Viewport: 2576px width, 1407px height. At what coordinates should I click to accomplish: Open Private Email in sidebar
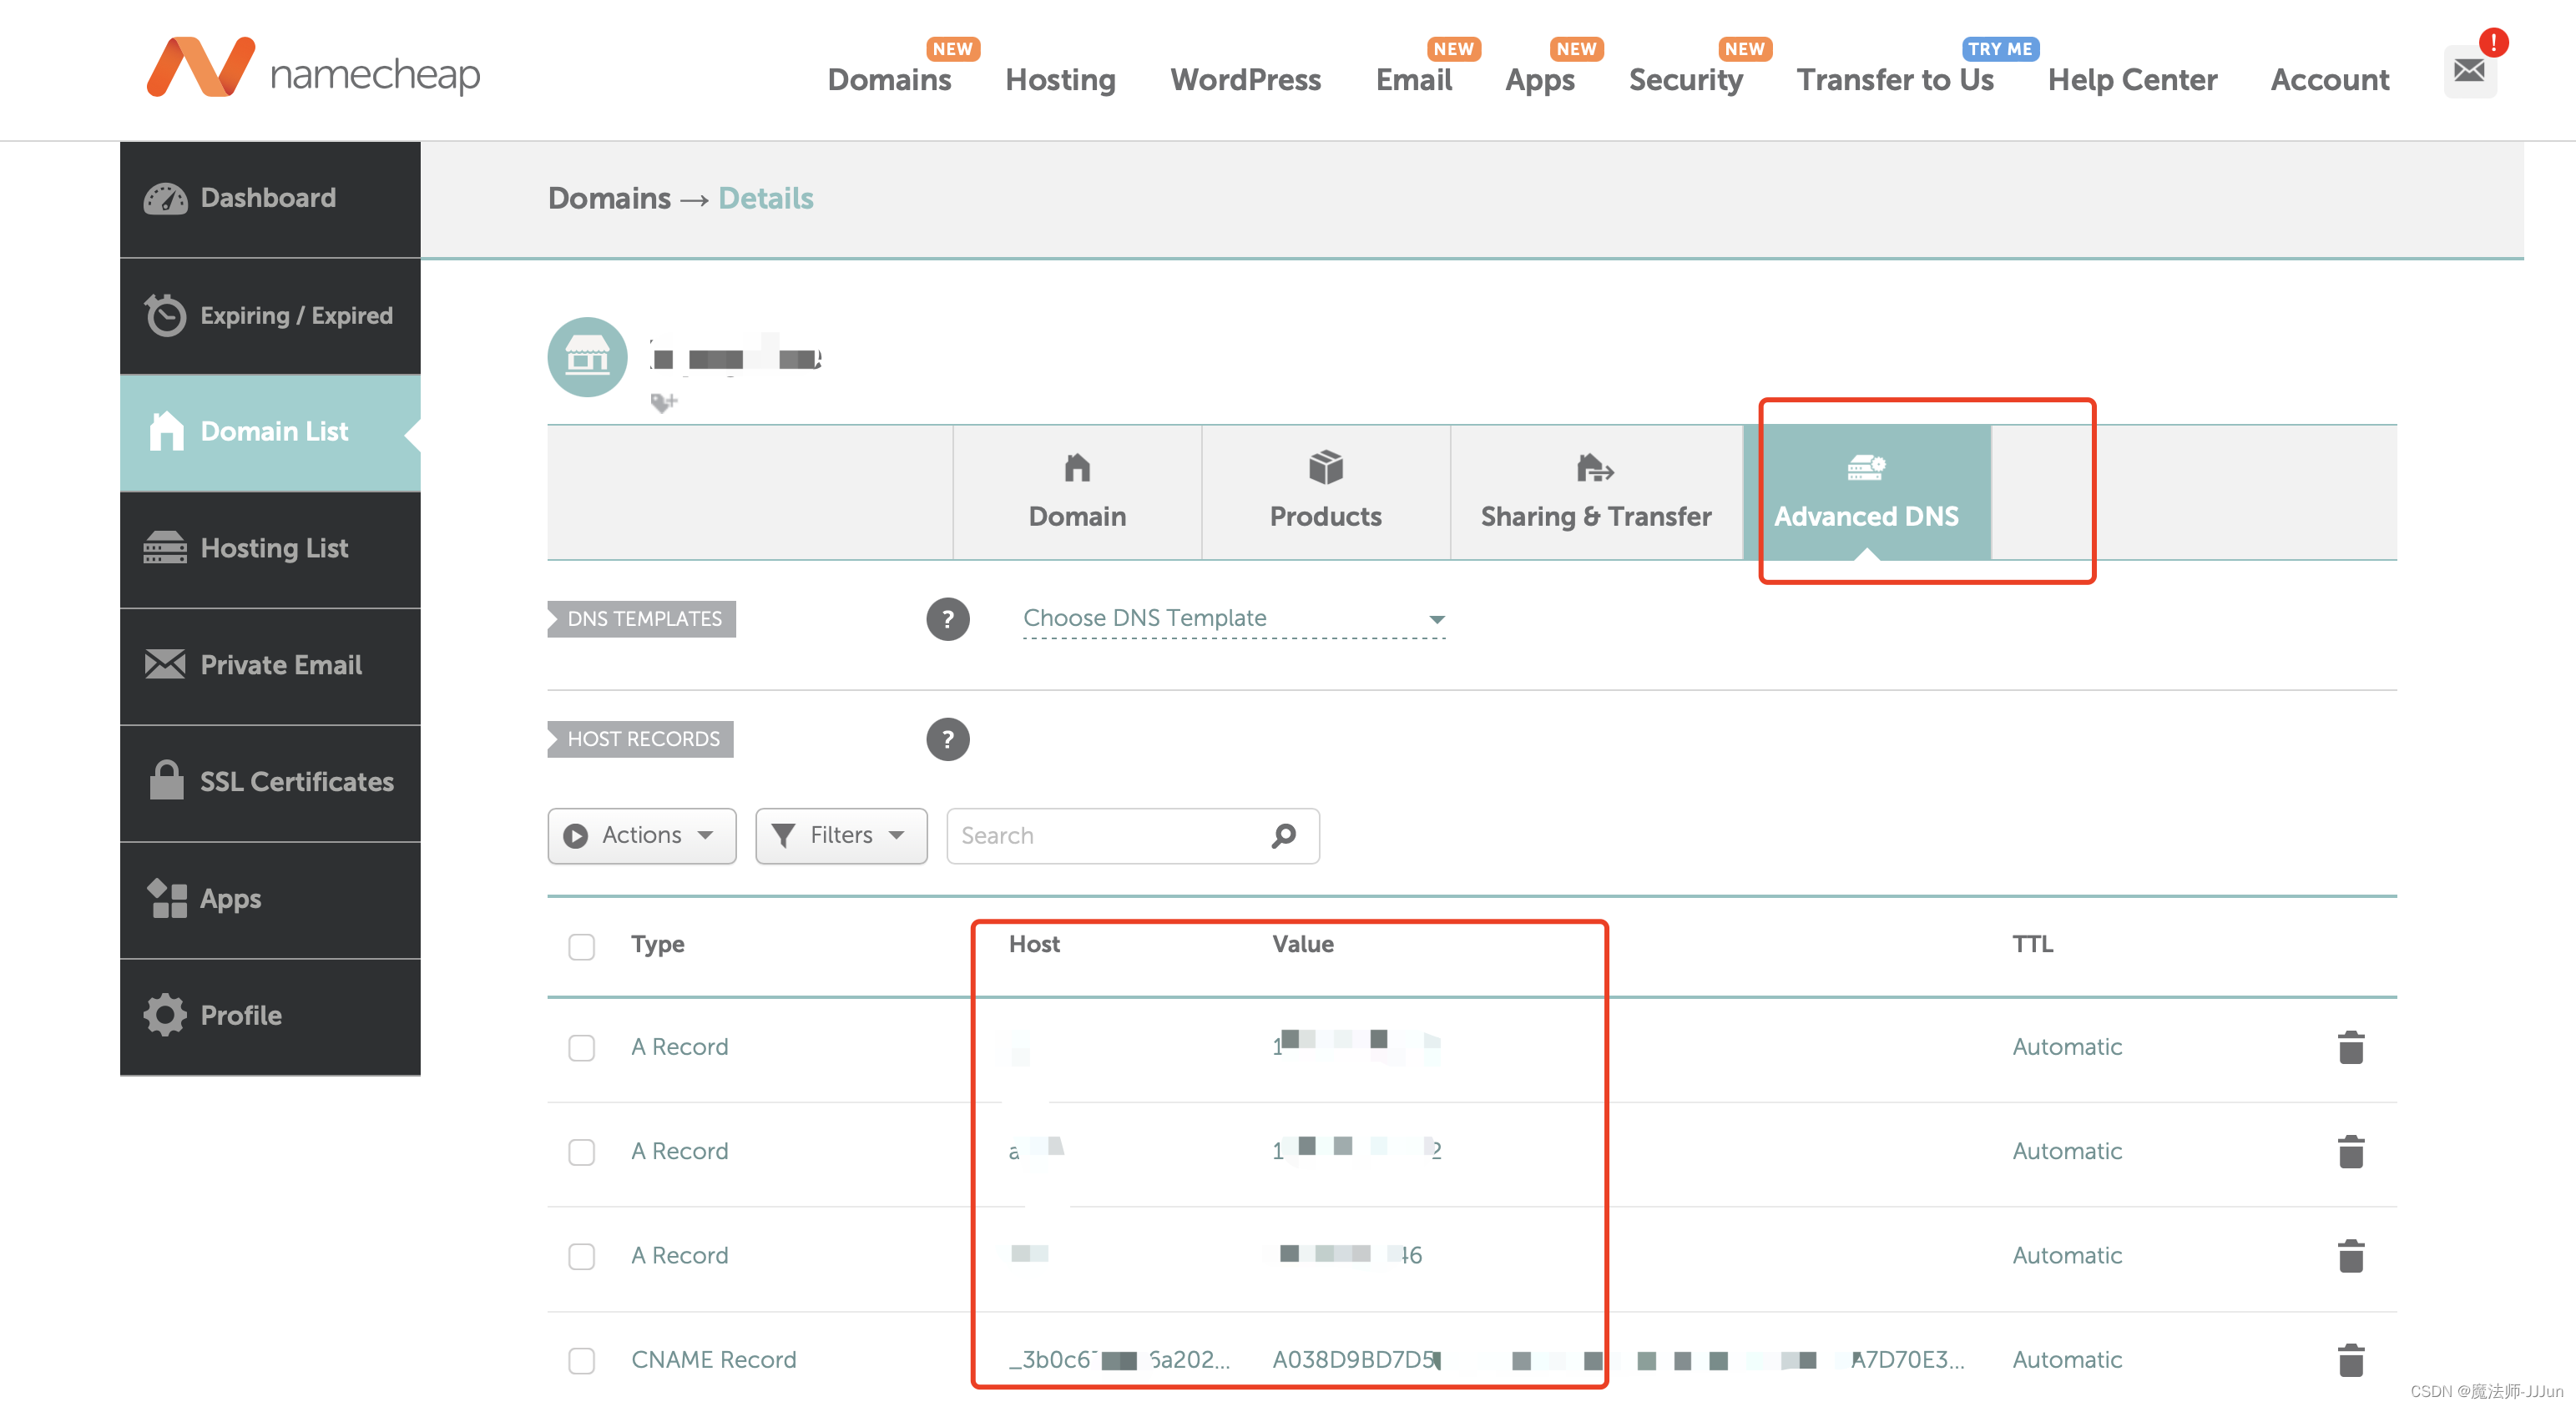270,665
